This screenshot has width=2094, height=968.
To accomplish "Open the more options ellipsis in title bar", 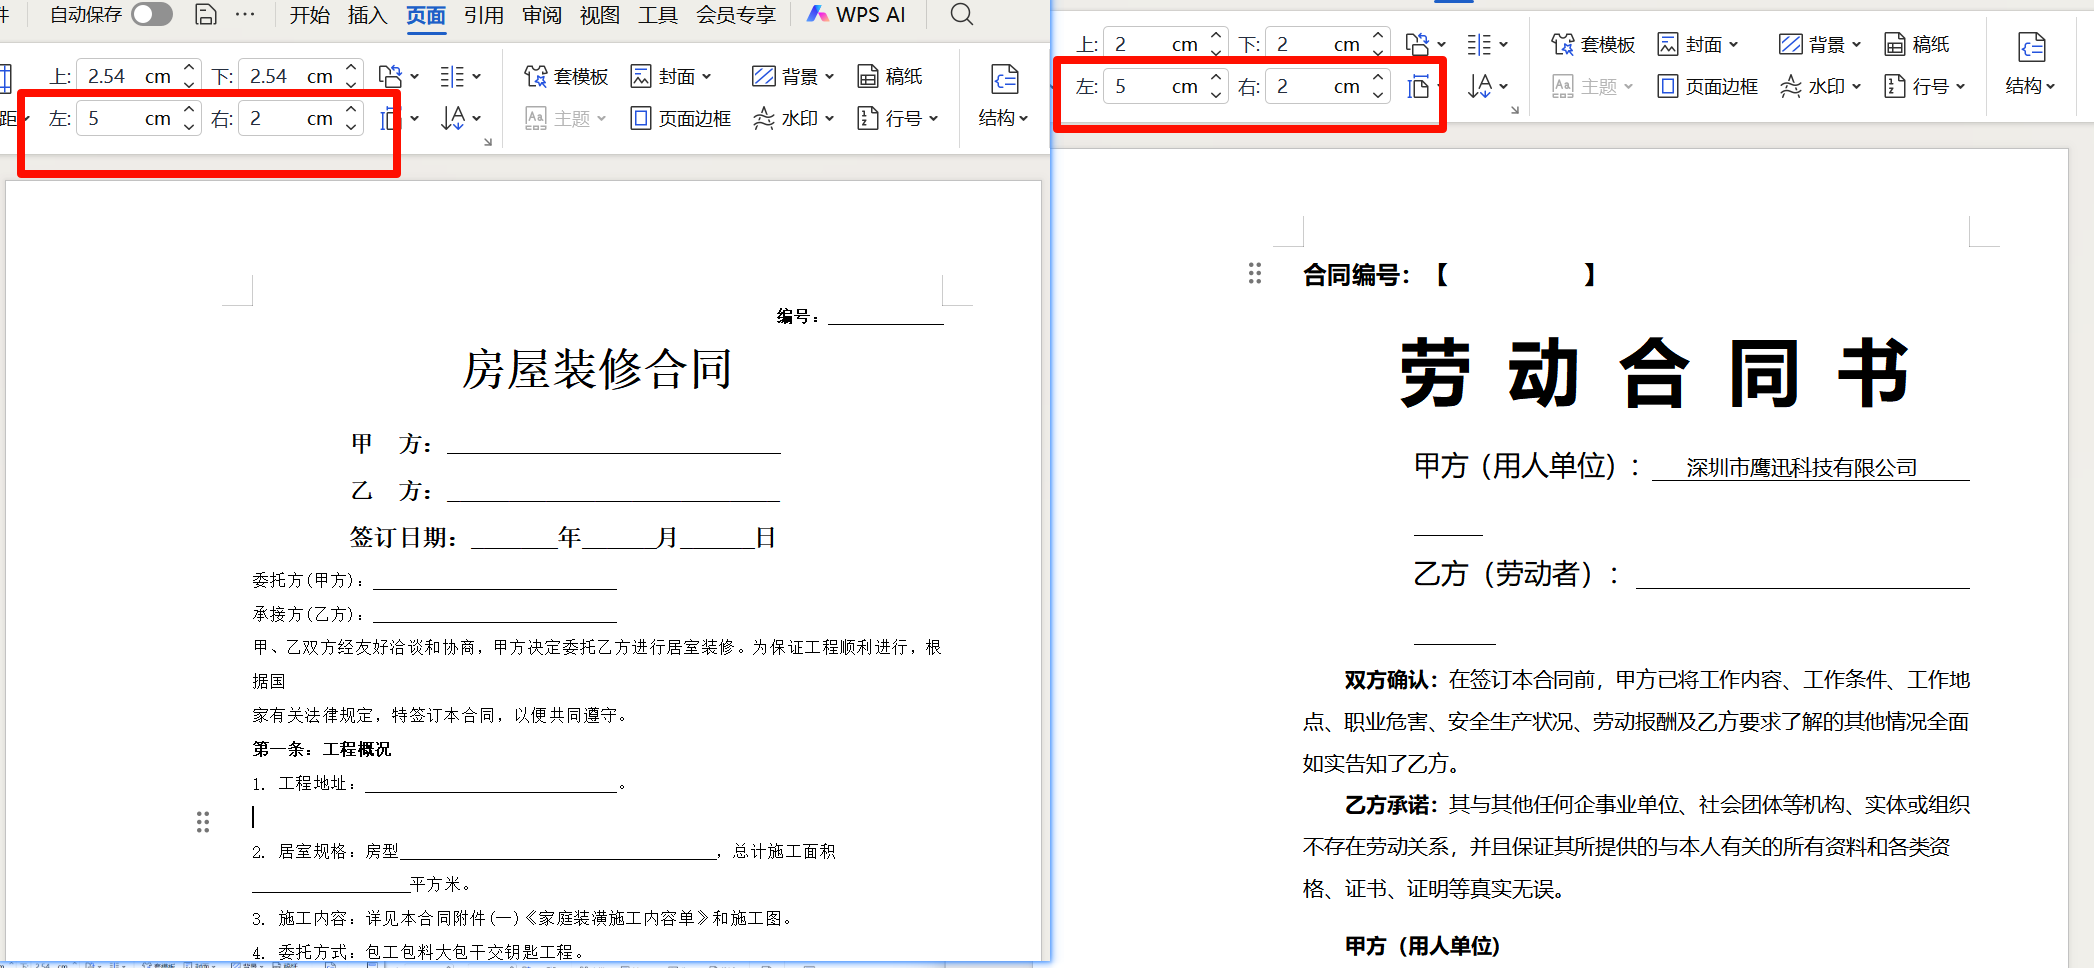I will point(245,14).
